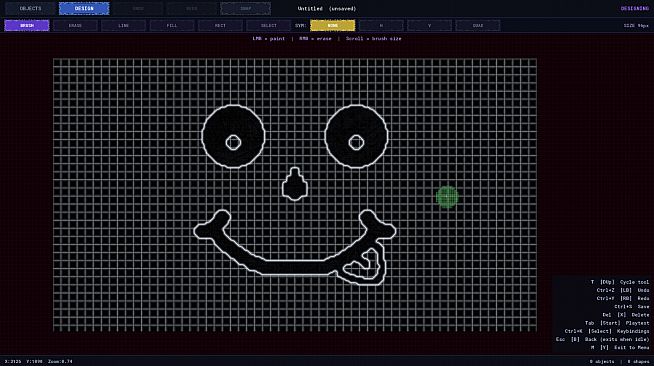Enable vertical symmetry V
Screen dimensions: 654x366
(x=430, y=25)
